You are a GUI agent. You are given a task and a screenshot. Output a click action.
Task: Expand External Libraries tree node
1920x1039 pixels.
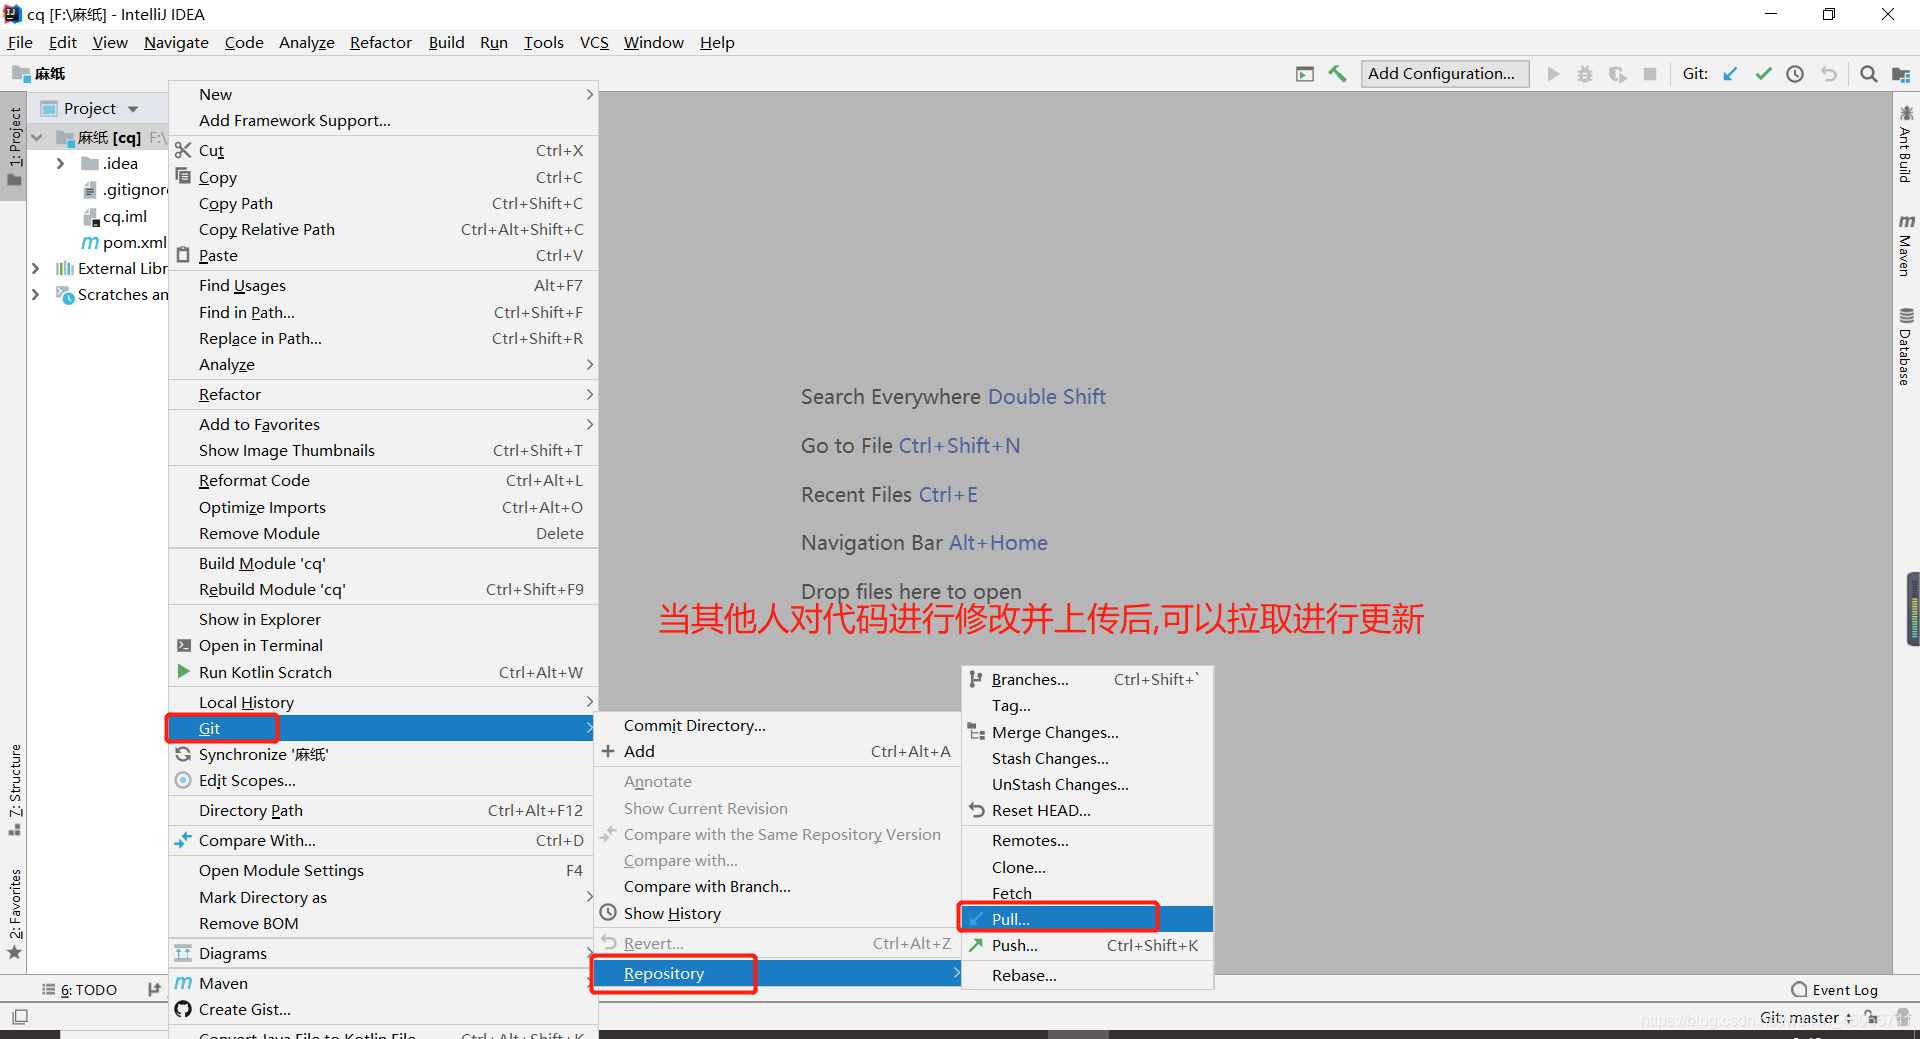point(36,269)
